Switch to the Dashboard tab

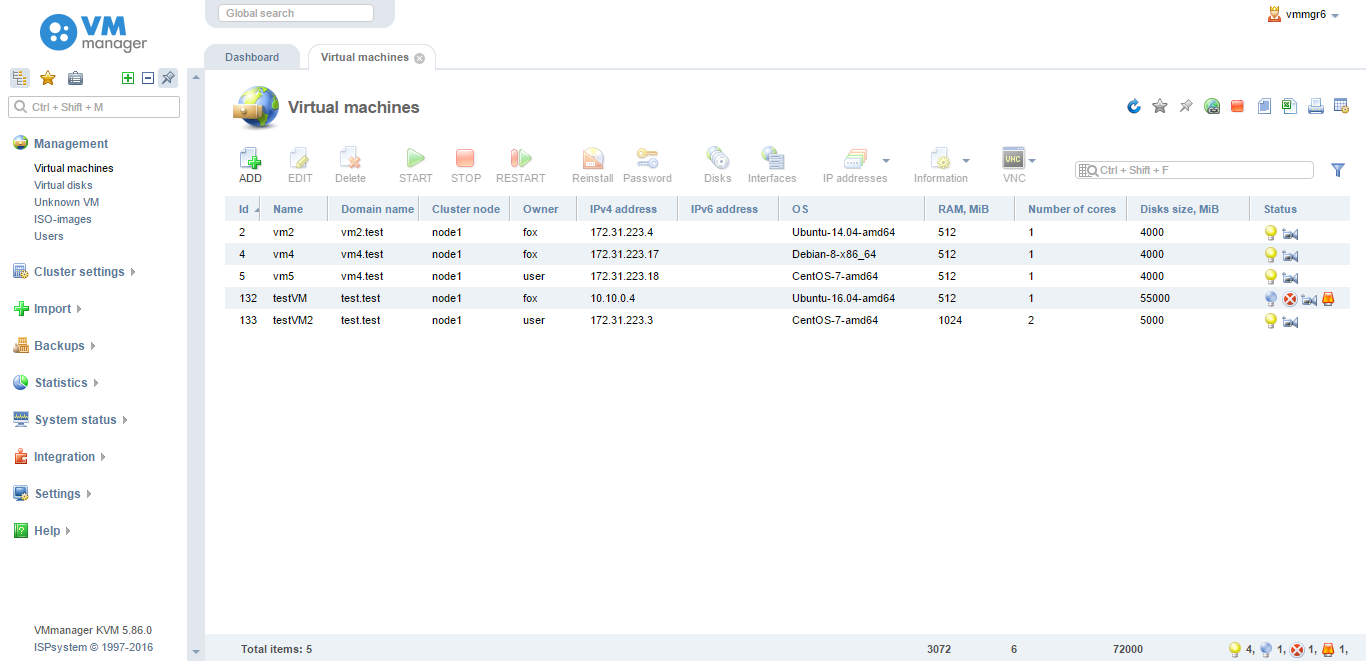(x=252, y=58)
